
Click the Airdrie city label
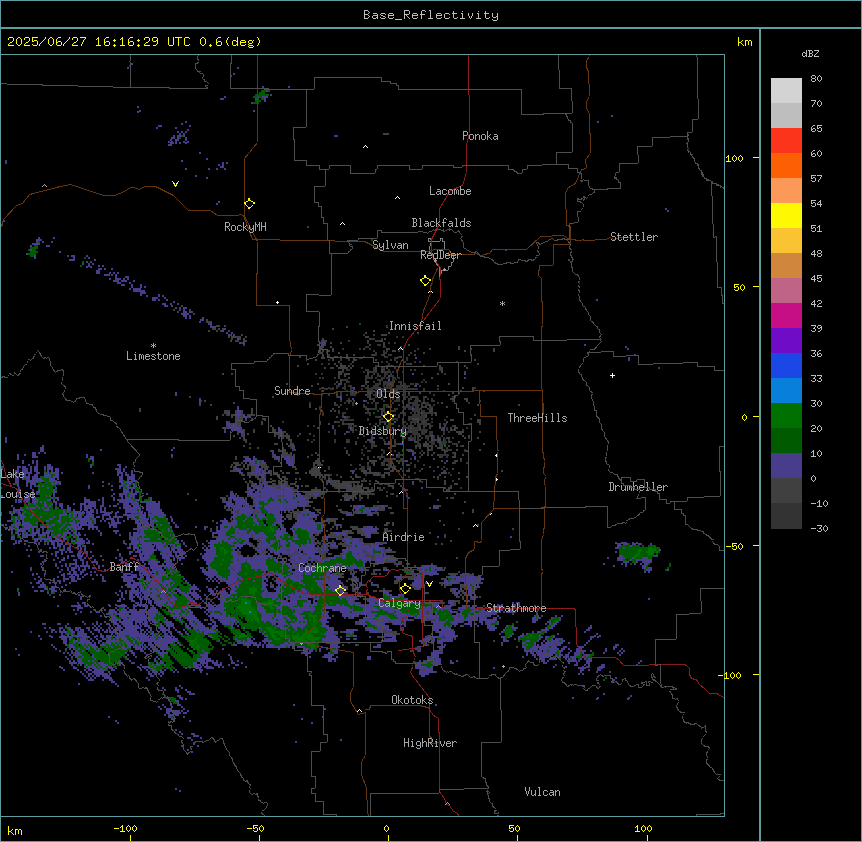[x=403, y=537]
